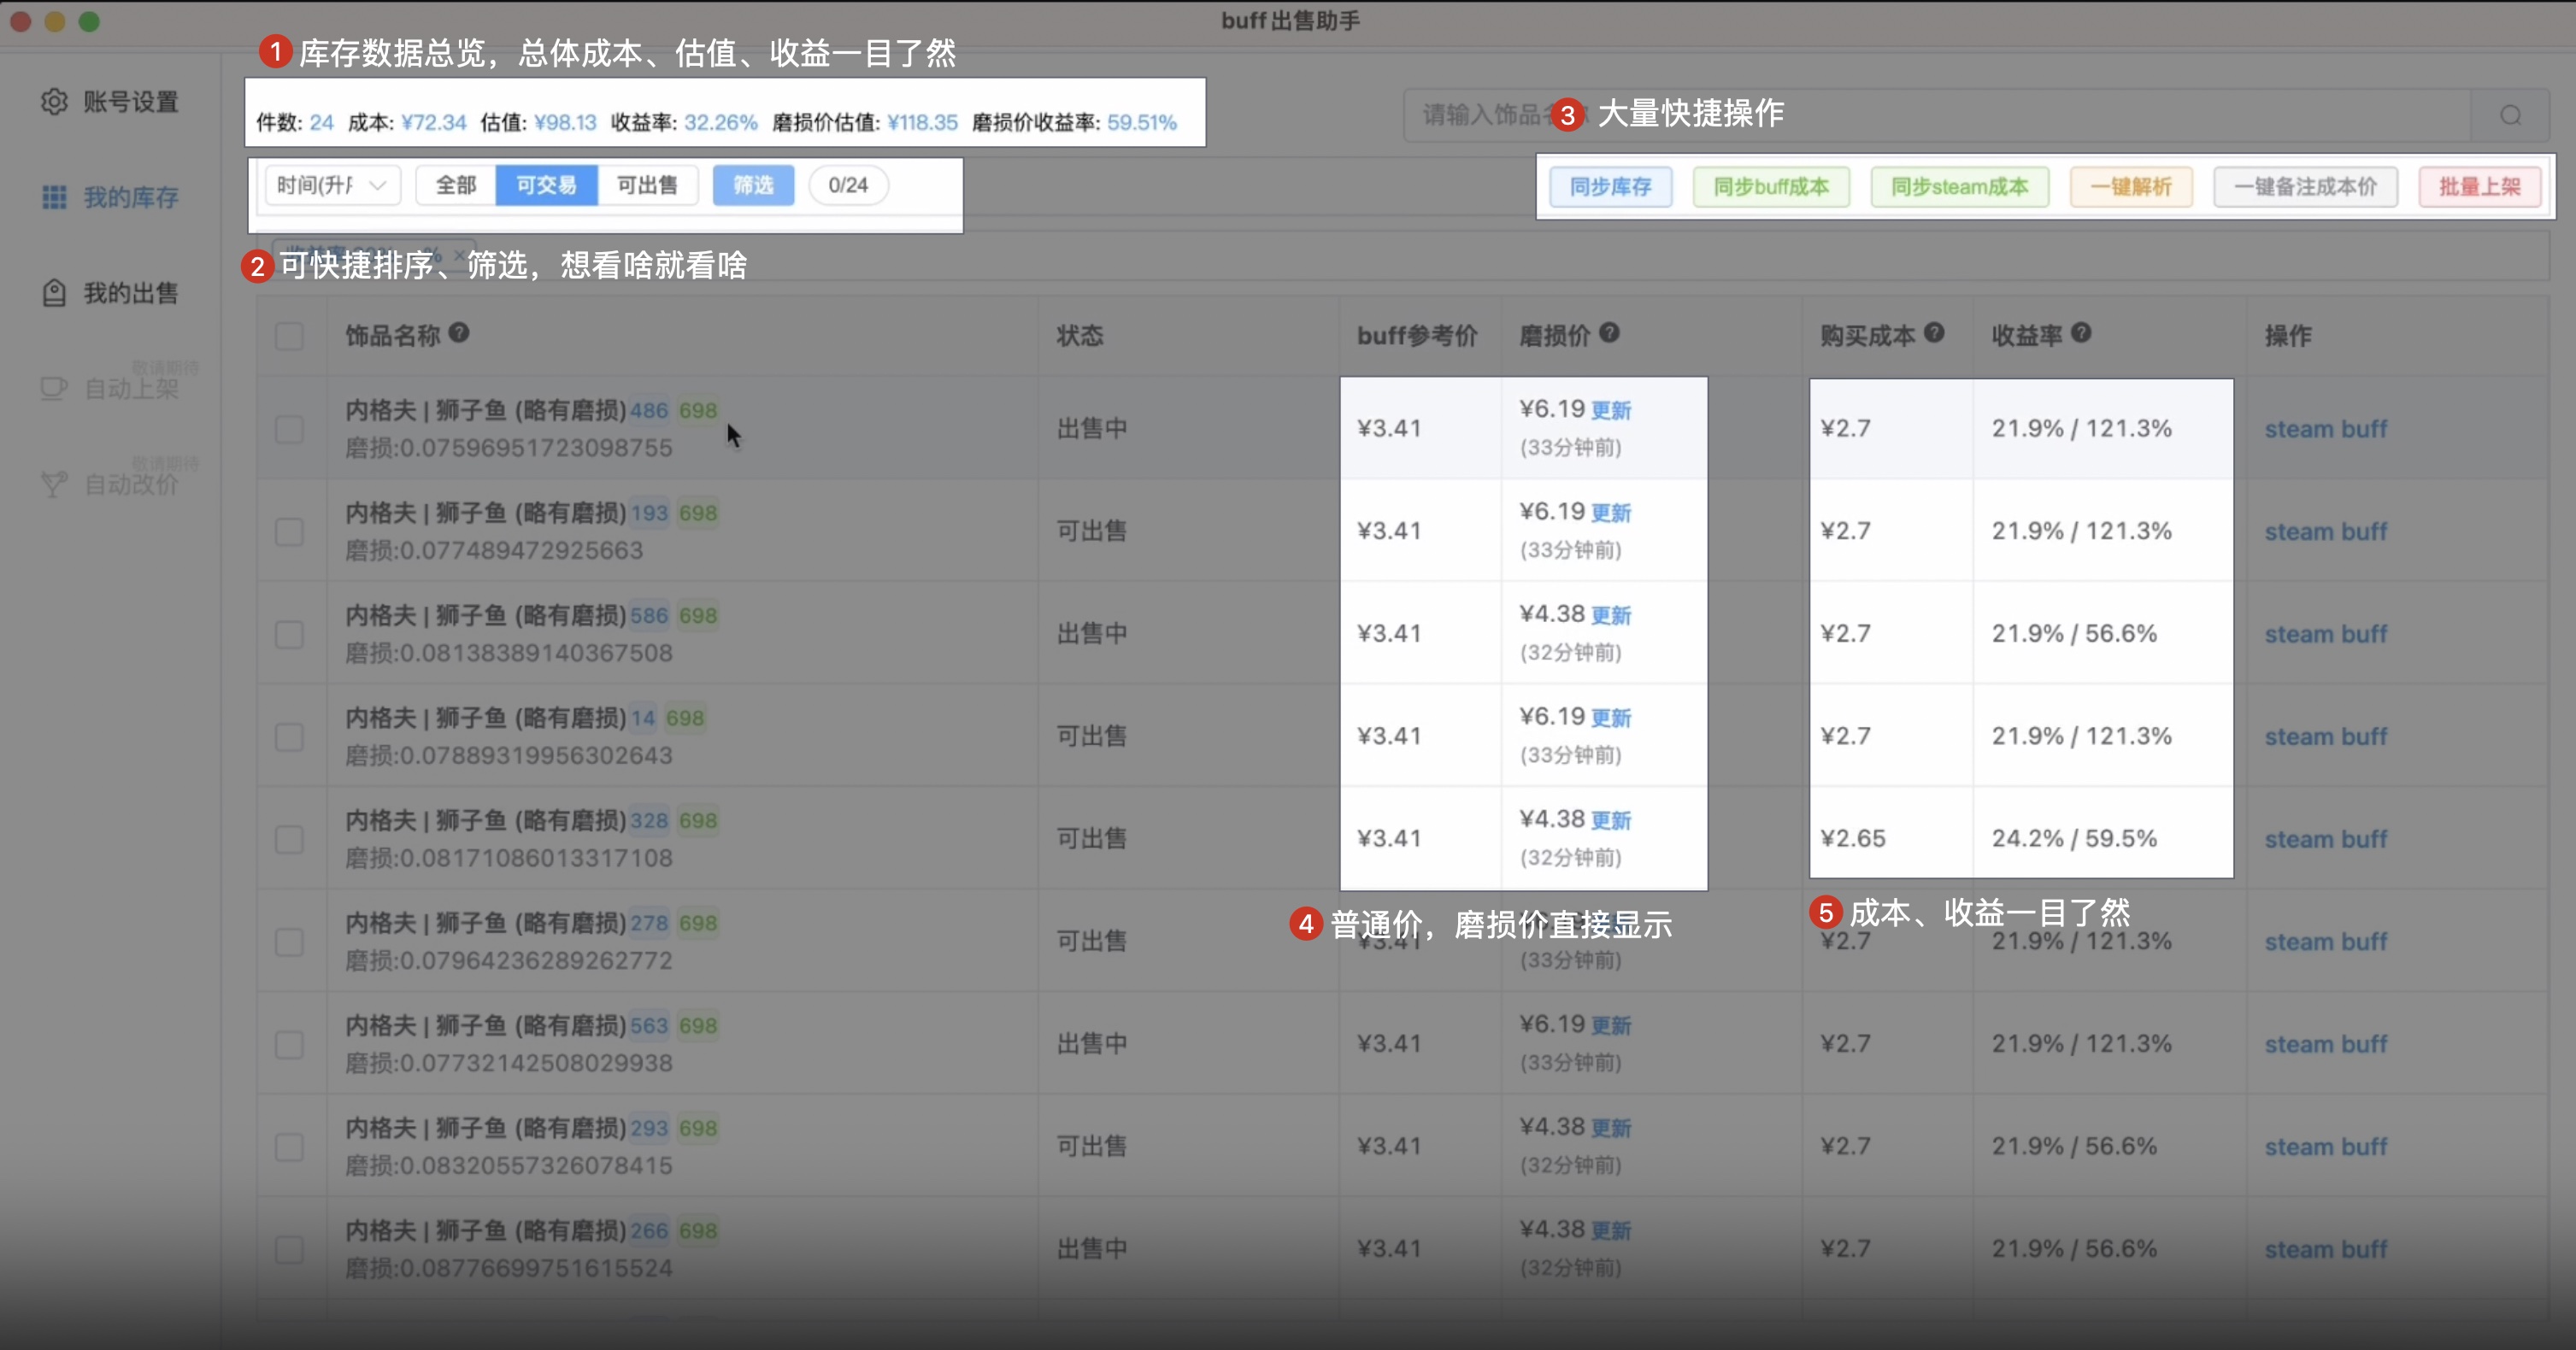The height and width of the screenshot is (1350, 2576).
Task: Click 更新 link for item 266
Action: [1611, 1230]
